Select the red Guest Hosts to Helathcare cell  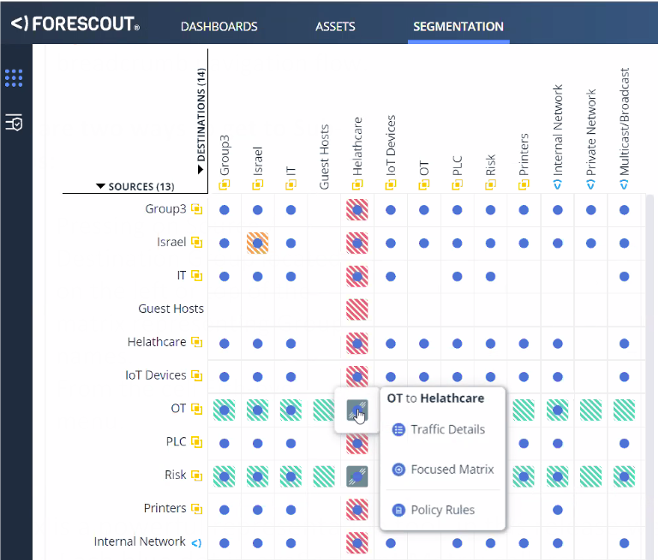point(357,309)
